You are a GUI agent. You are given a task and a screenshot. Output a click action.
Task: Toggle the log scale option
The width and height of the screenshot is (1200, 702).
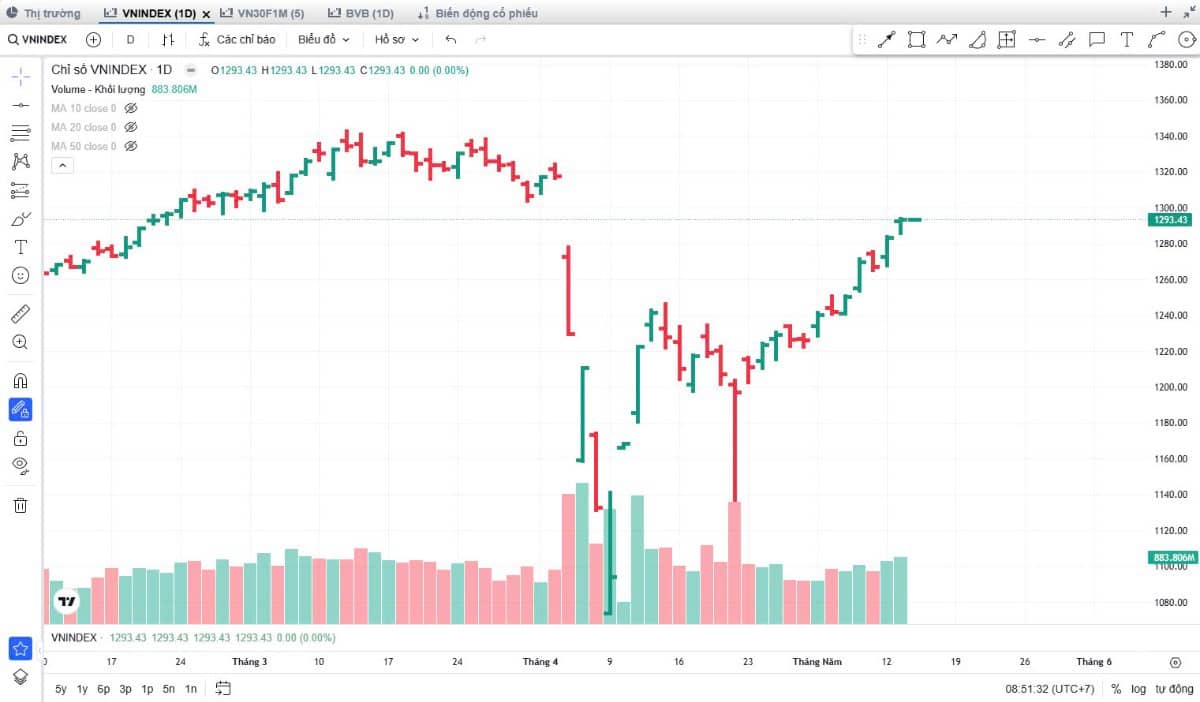[x=1139, y=689]
